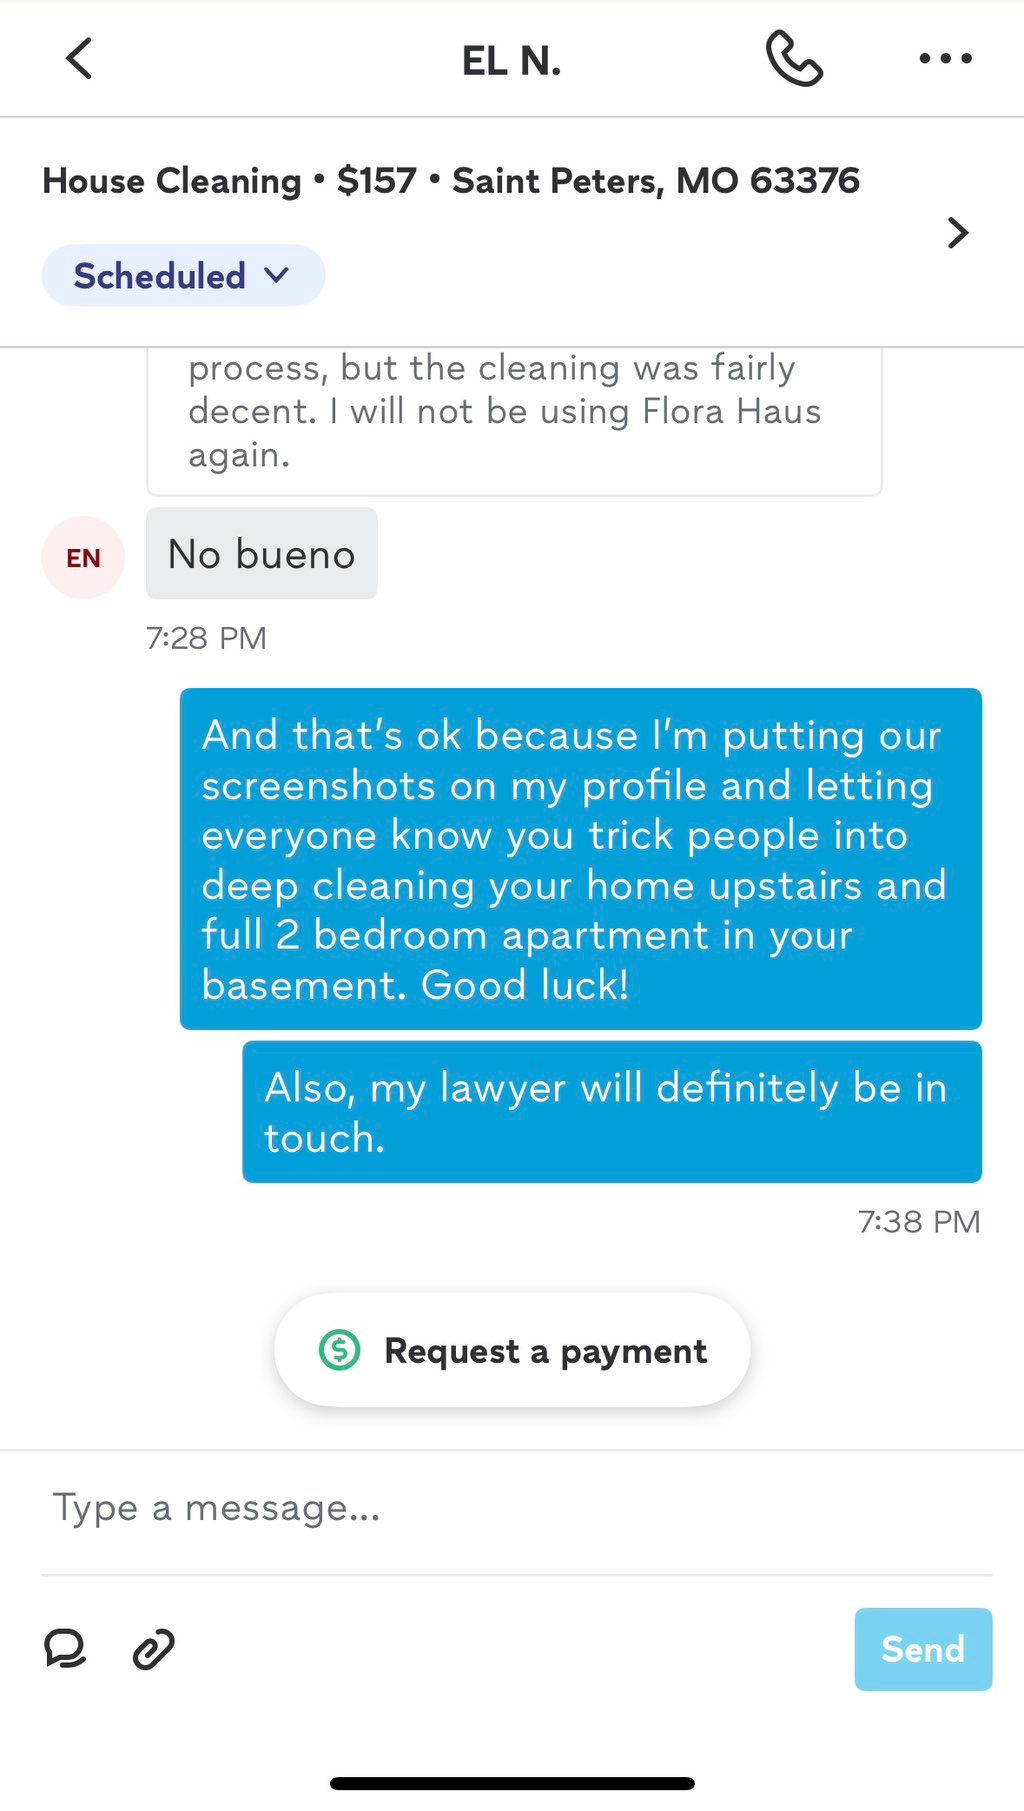The image size is (1024, 1811).
Task: Tap the No bueno message bubble
Action: click(x=262, y=553)
